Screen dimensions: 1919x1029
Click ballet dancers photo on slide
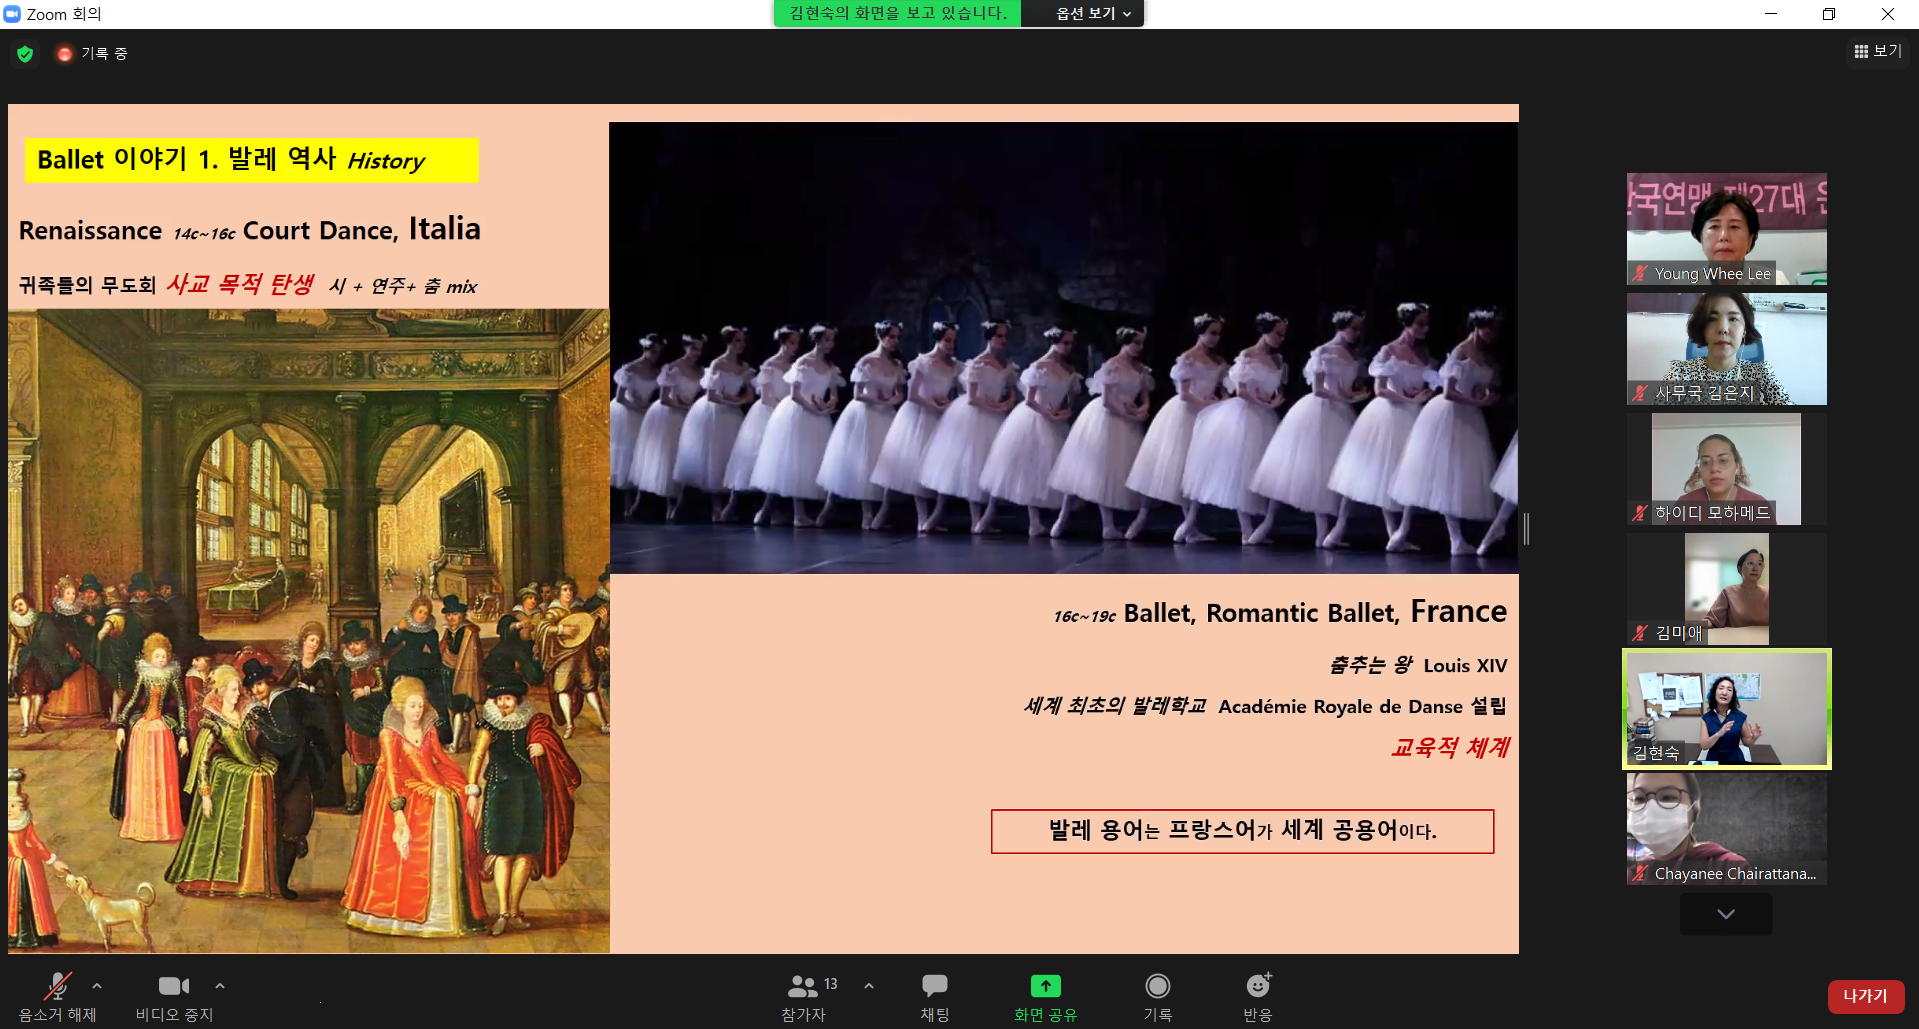(x=1064, y=348)
